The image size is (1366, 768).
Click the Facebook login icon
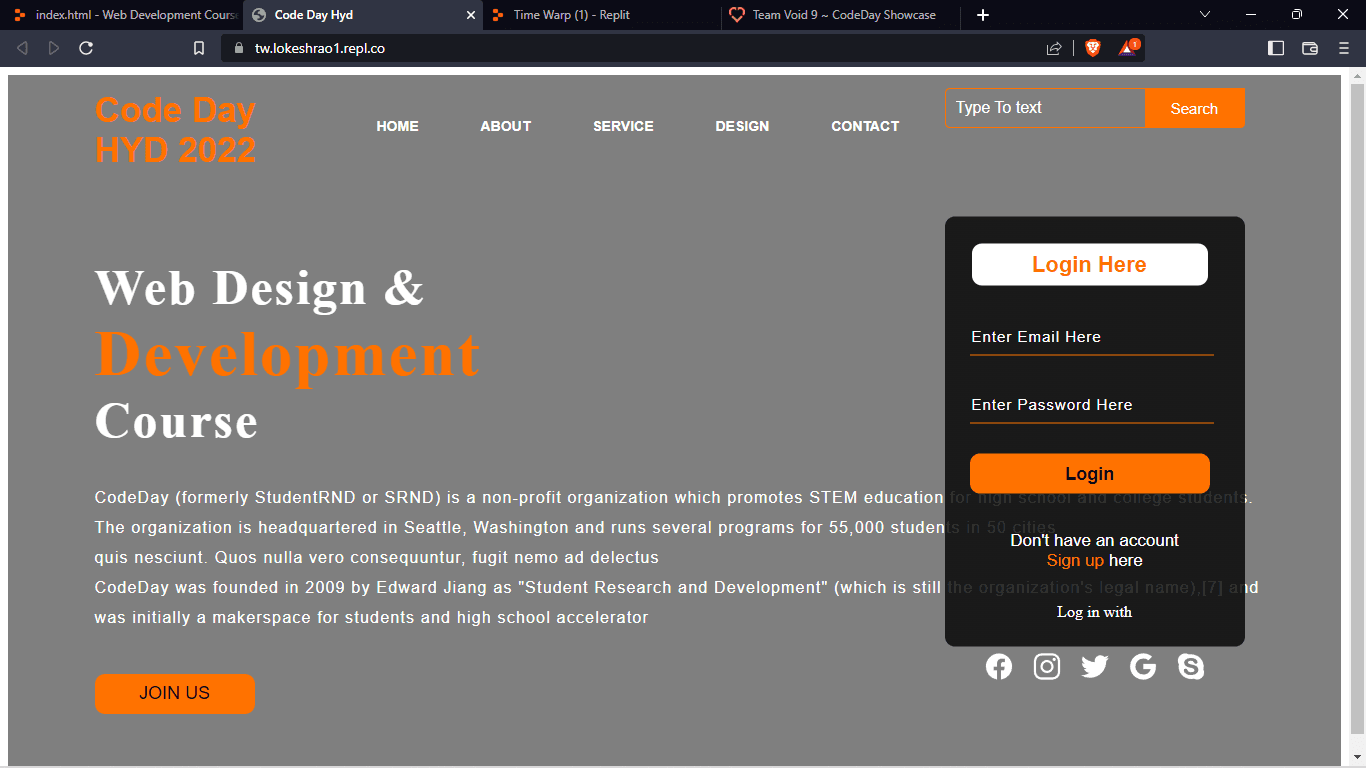[x=998, y=667]
